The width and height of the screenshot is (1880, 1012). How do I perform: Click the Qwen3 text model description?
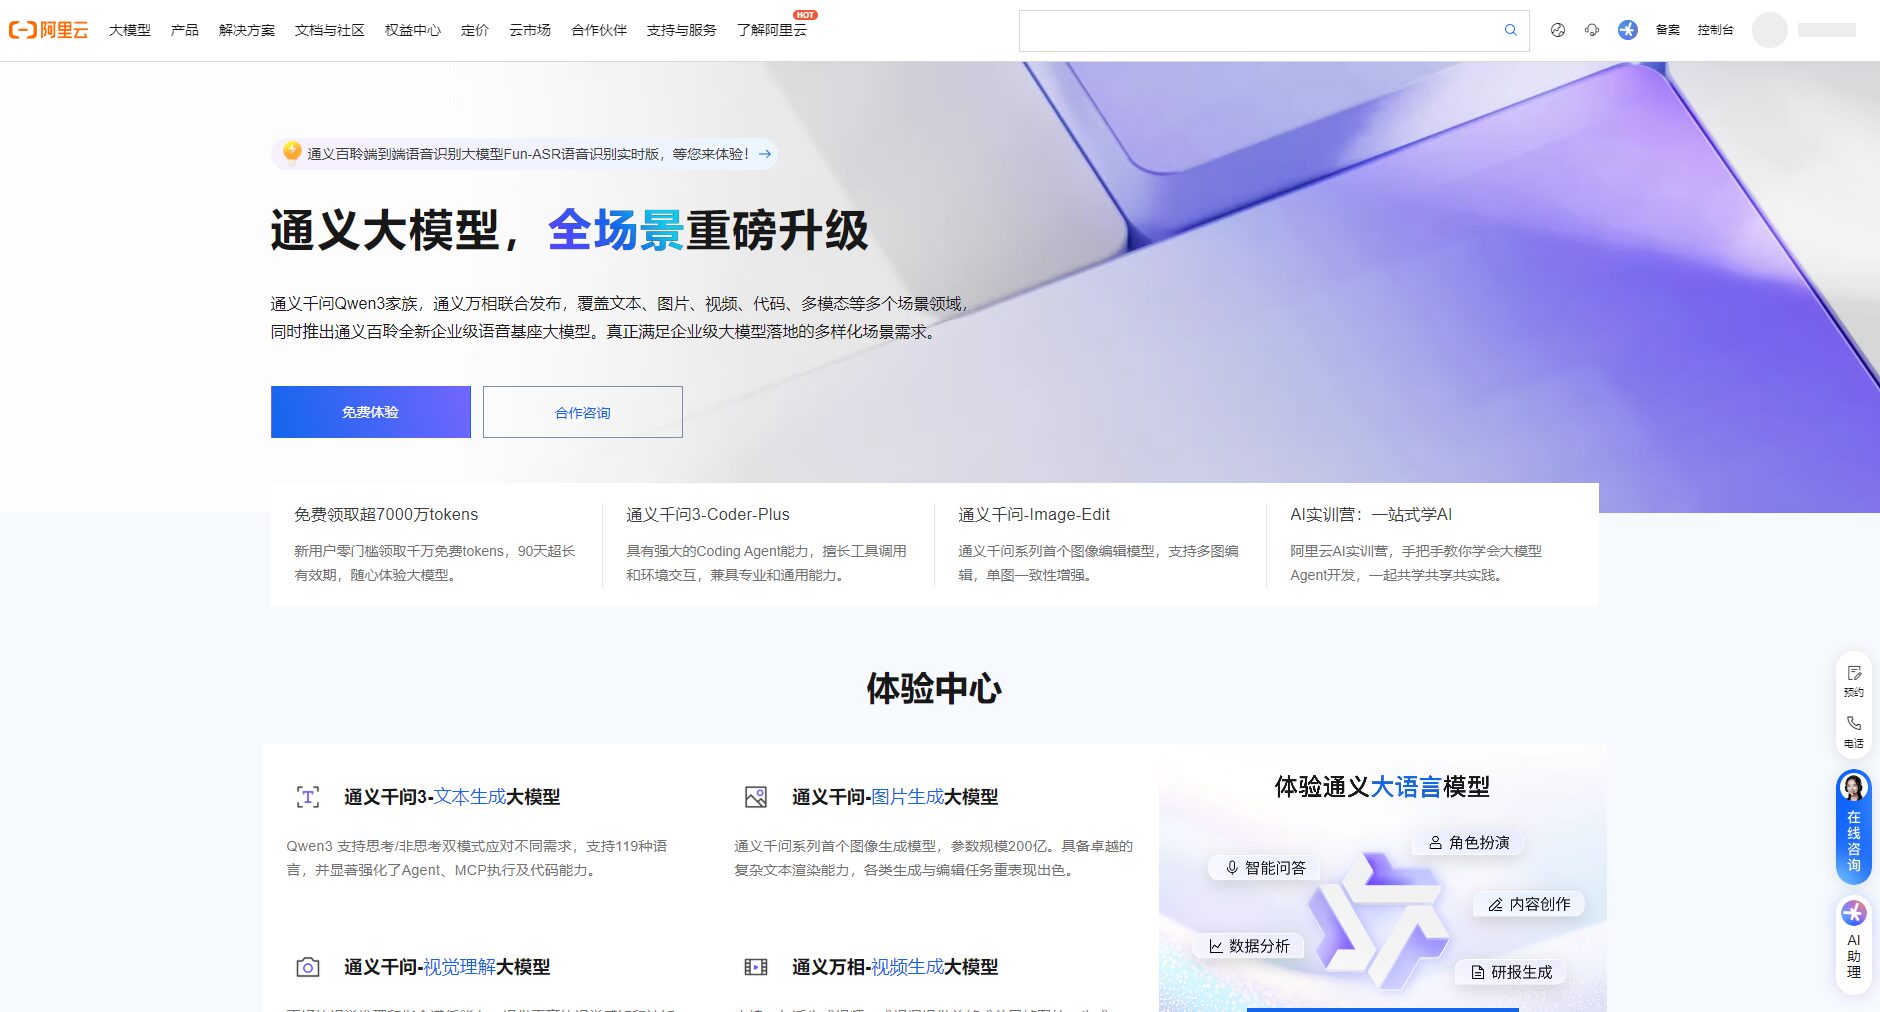[x=477, y=858]
